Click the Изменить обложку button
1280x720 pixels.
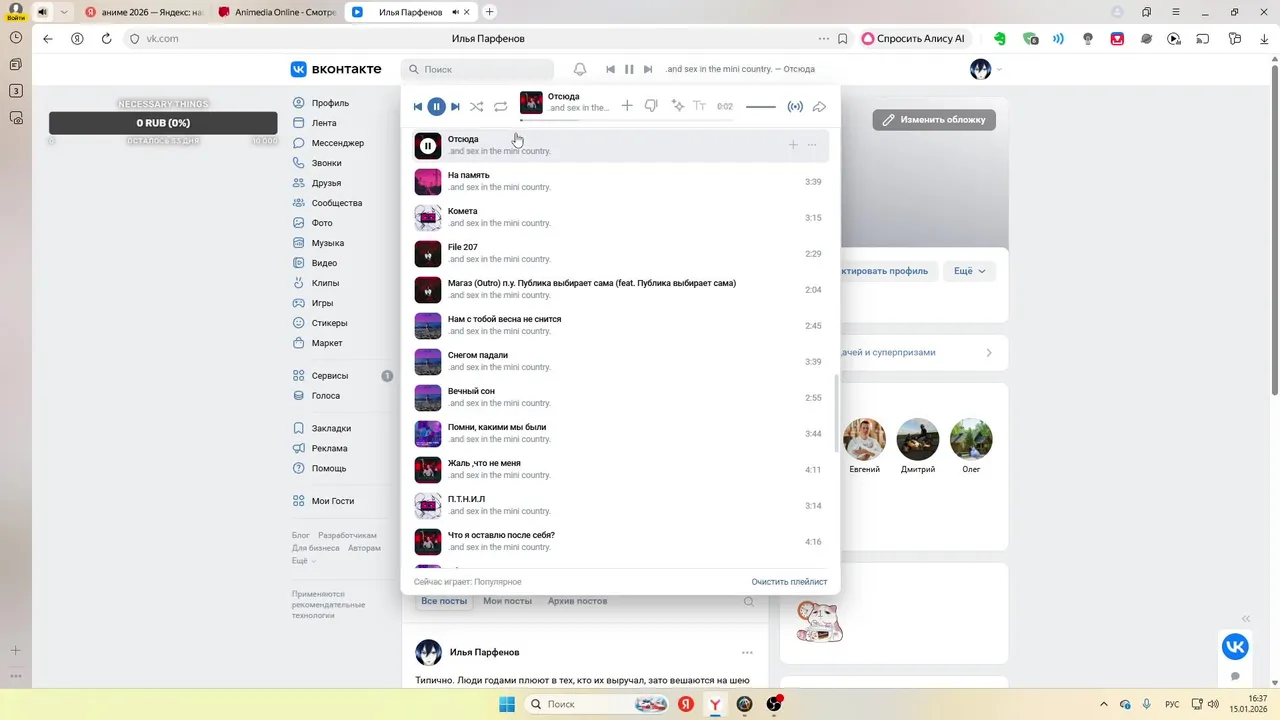click(934, 119)
